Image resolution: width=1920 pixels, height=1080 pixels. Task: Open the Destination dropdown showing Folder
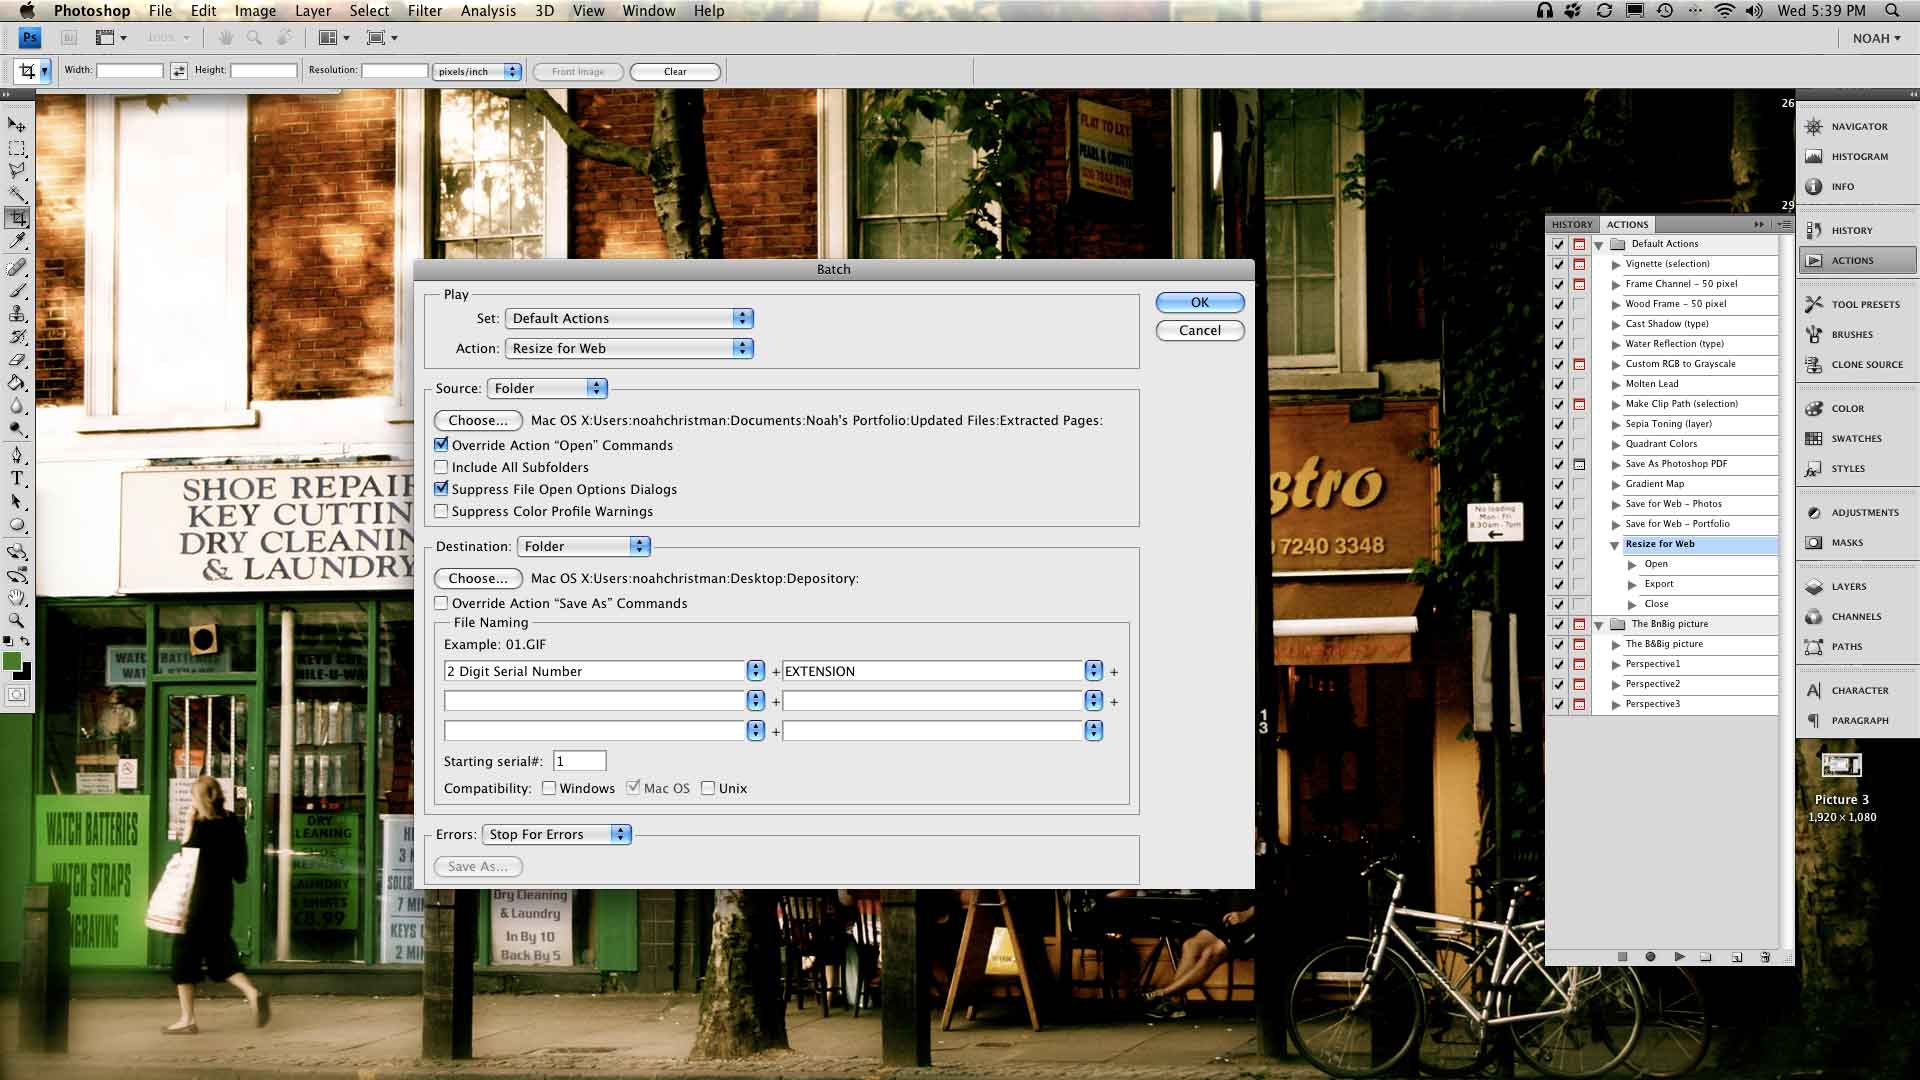coord(584,546)
